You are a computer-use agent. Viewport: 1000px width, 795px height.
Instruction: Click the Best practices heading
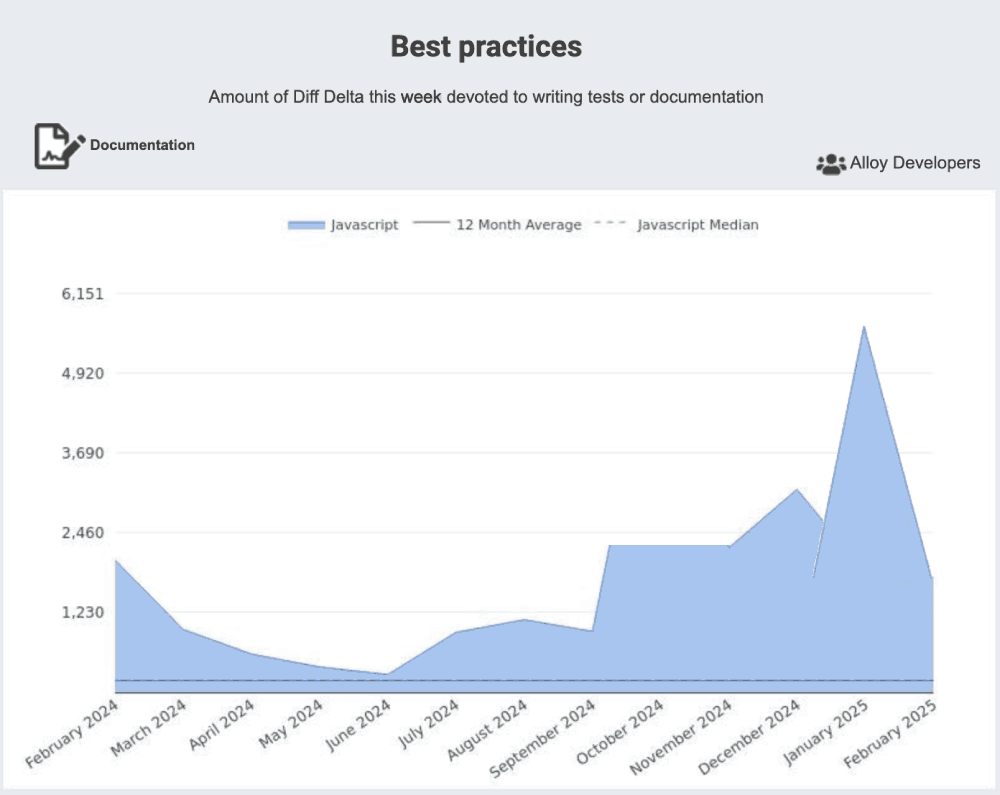[486, 46]
